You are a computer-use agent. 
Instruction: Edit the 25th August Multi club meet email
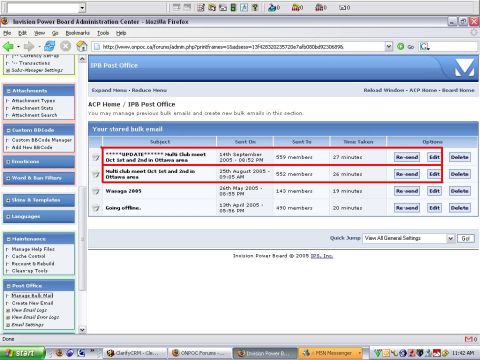[x=434, y=174]
